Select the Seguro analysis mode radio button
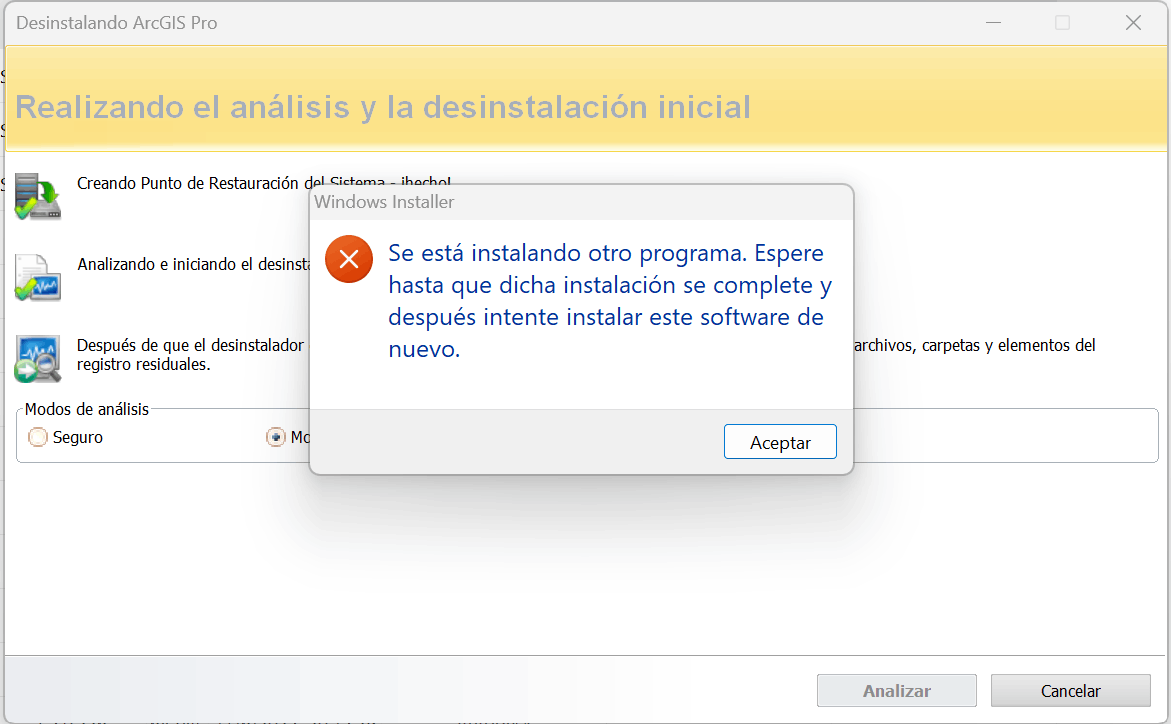 pyautogui.click(x=37, y=437)
